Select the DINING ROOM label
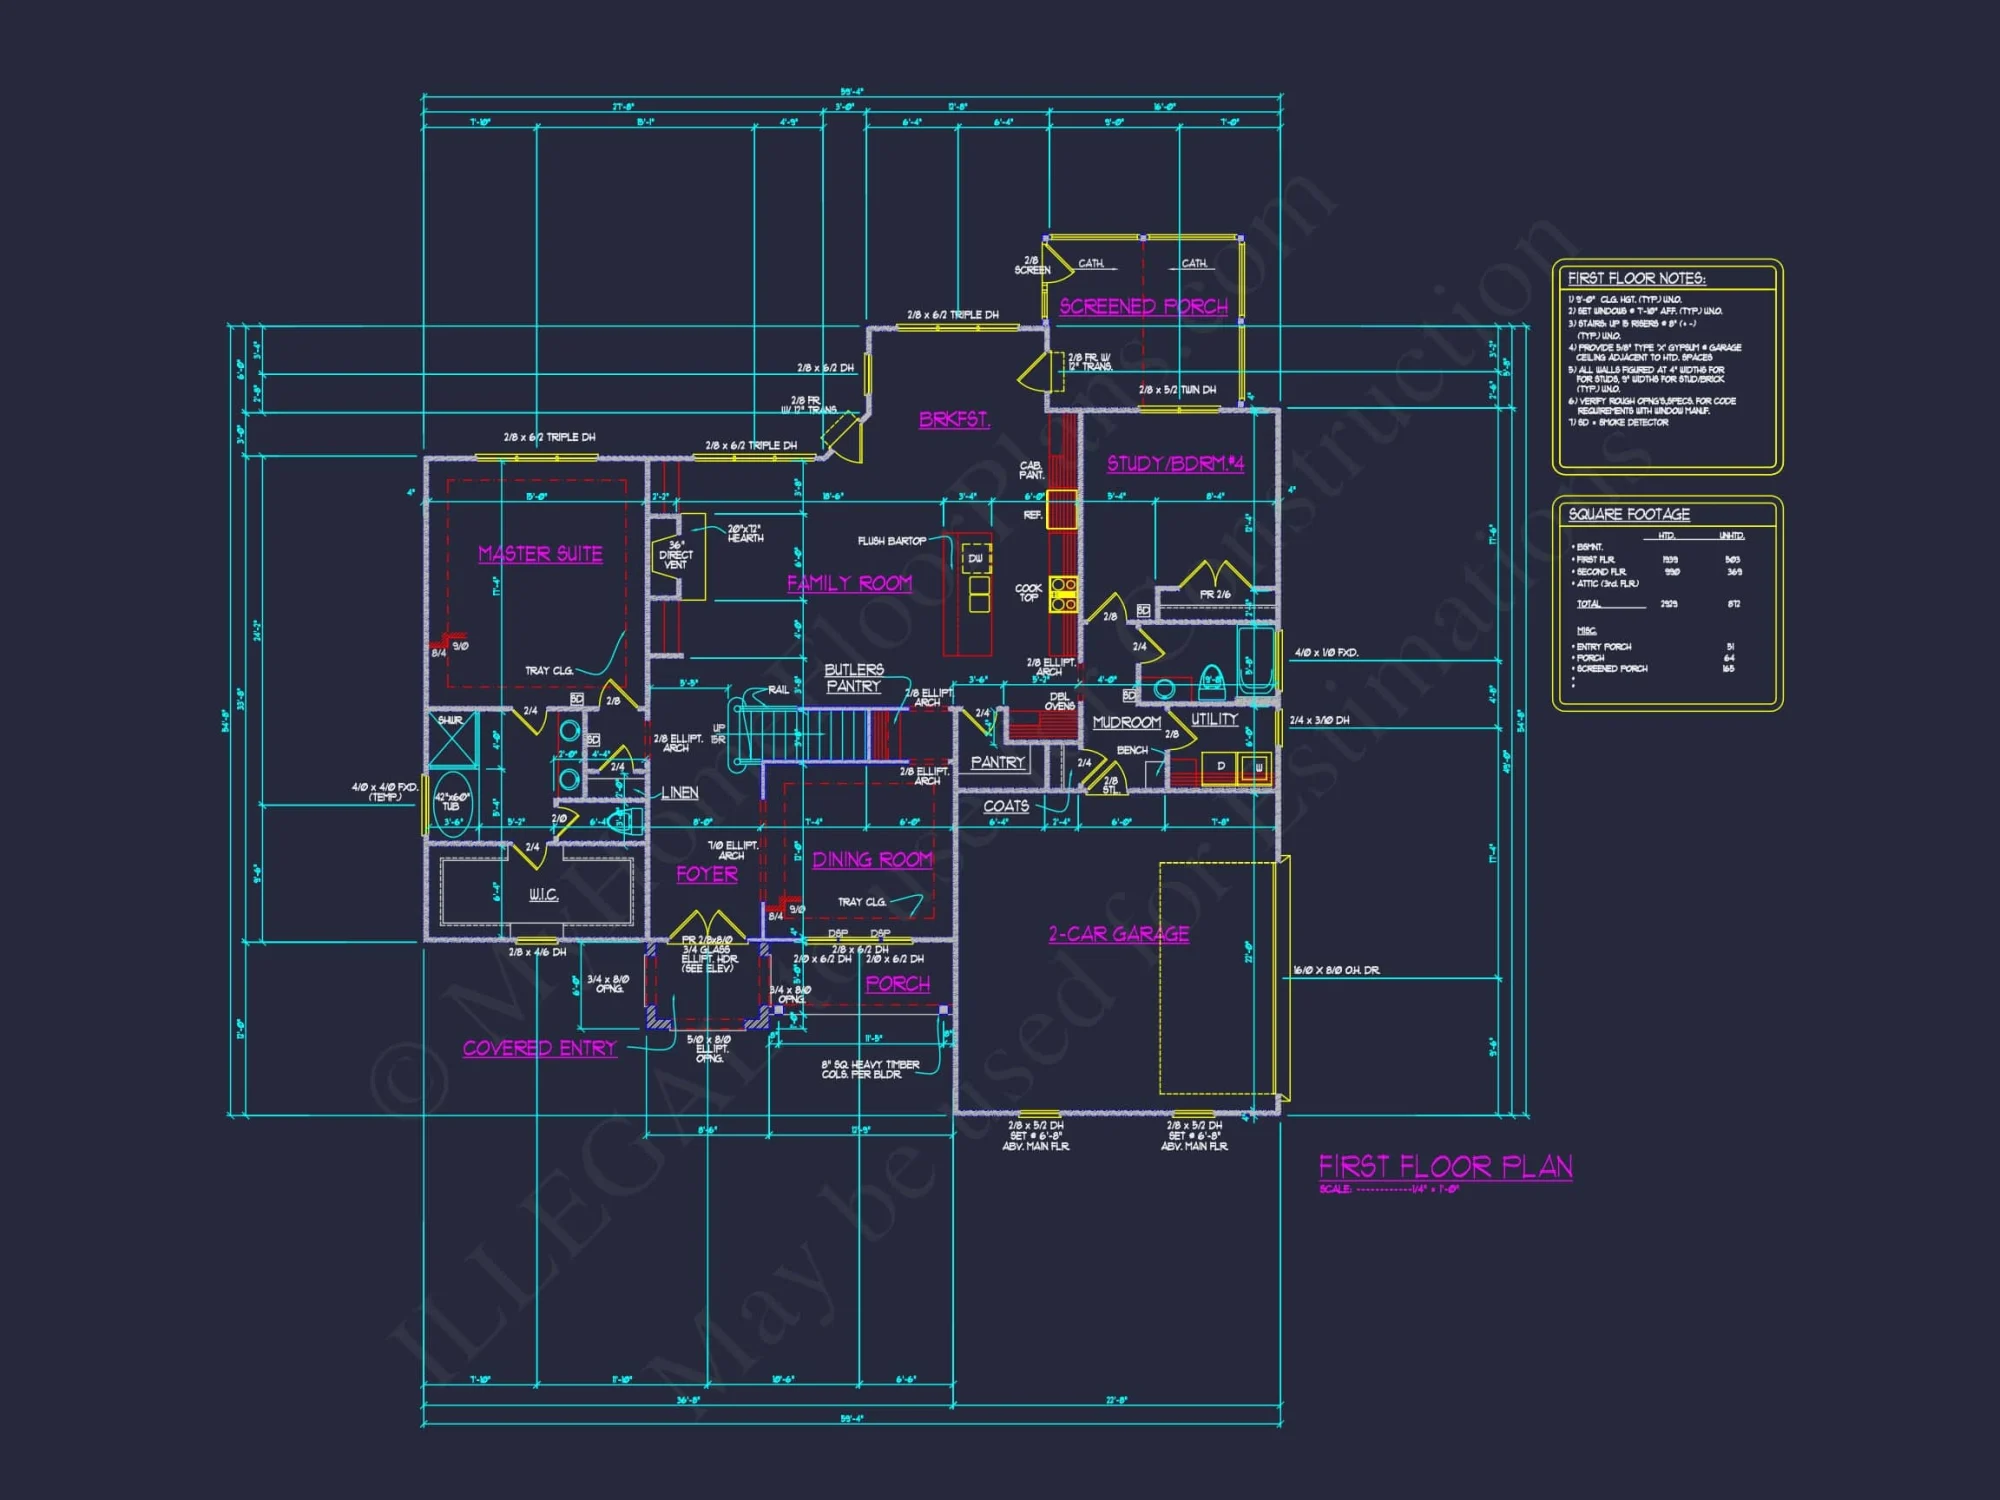Viewport: 2000px width, 1500px height. [x=872, y=860]
